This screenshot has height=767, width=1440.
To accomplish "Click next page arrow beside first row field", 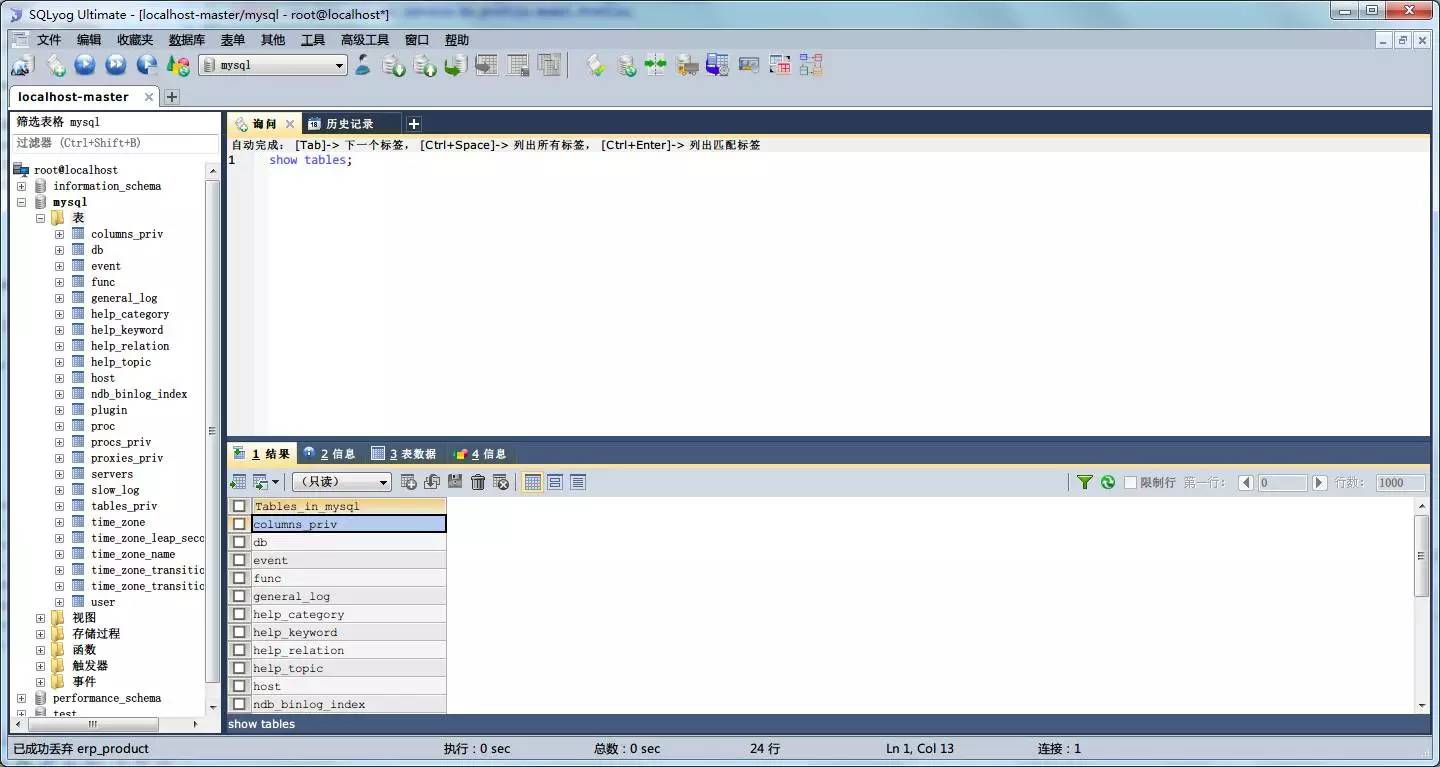I will click(x=1319, y=482).
